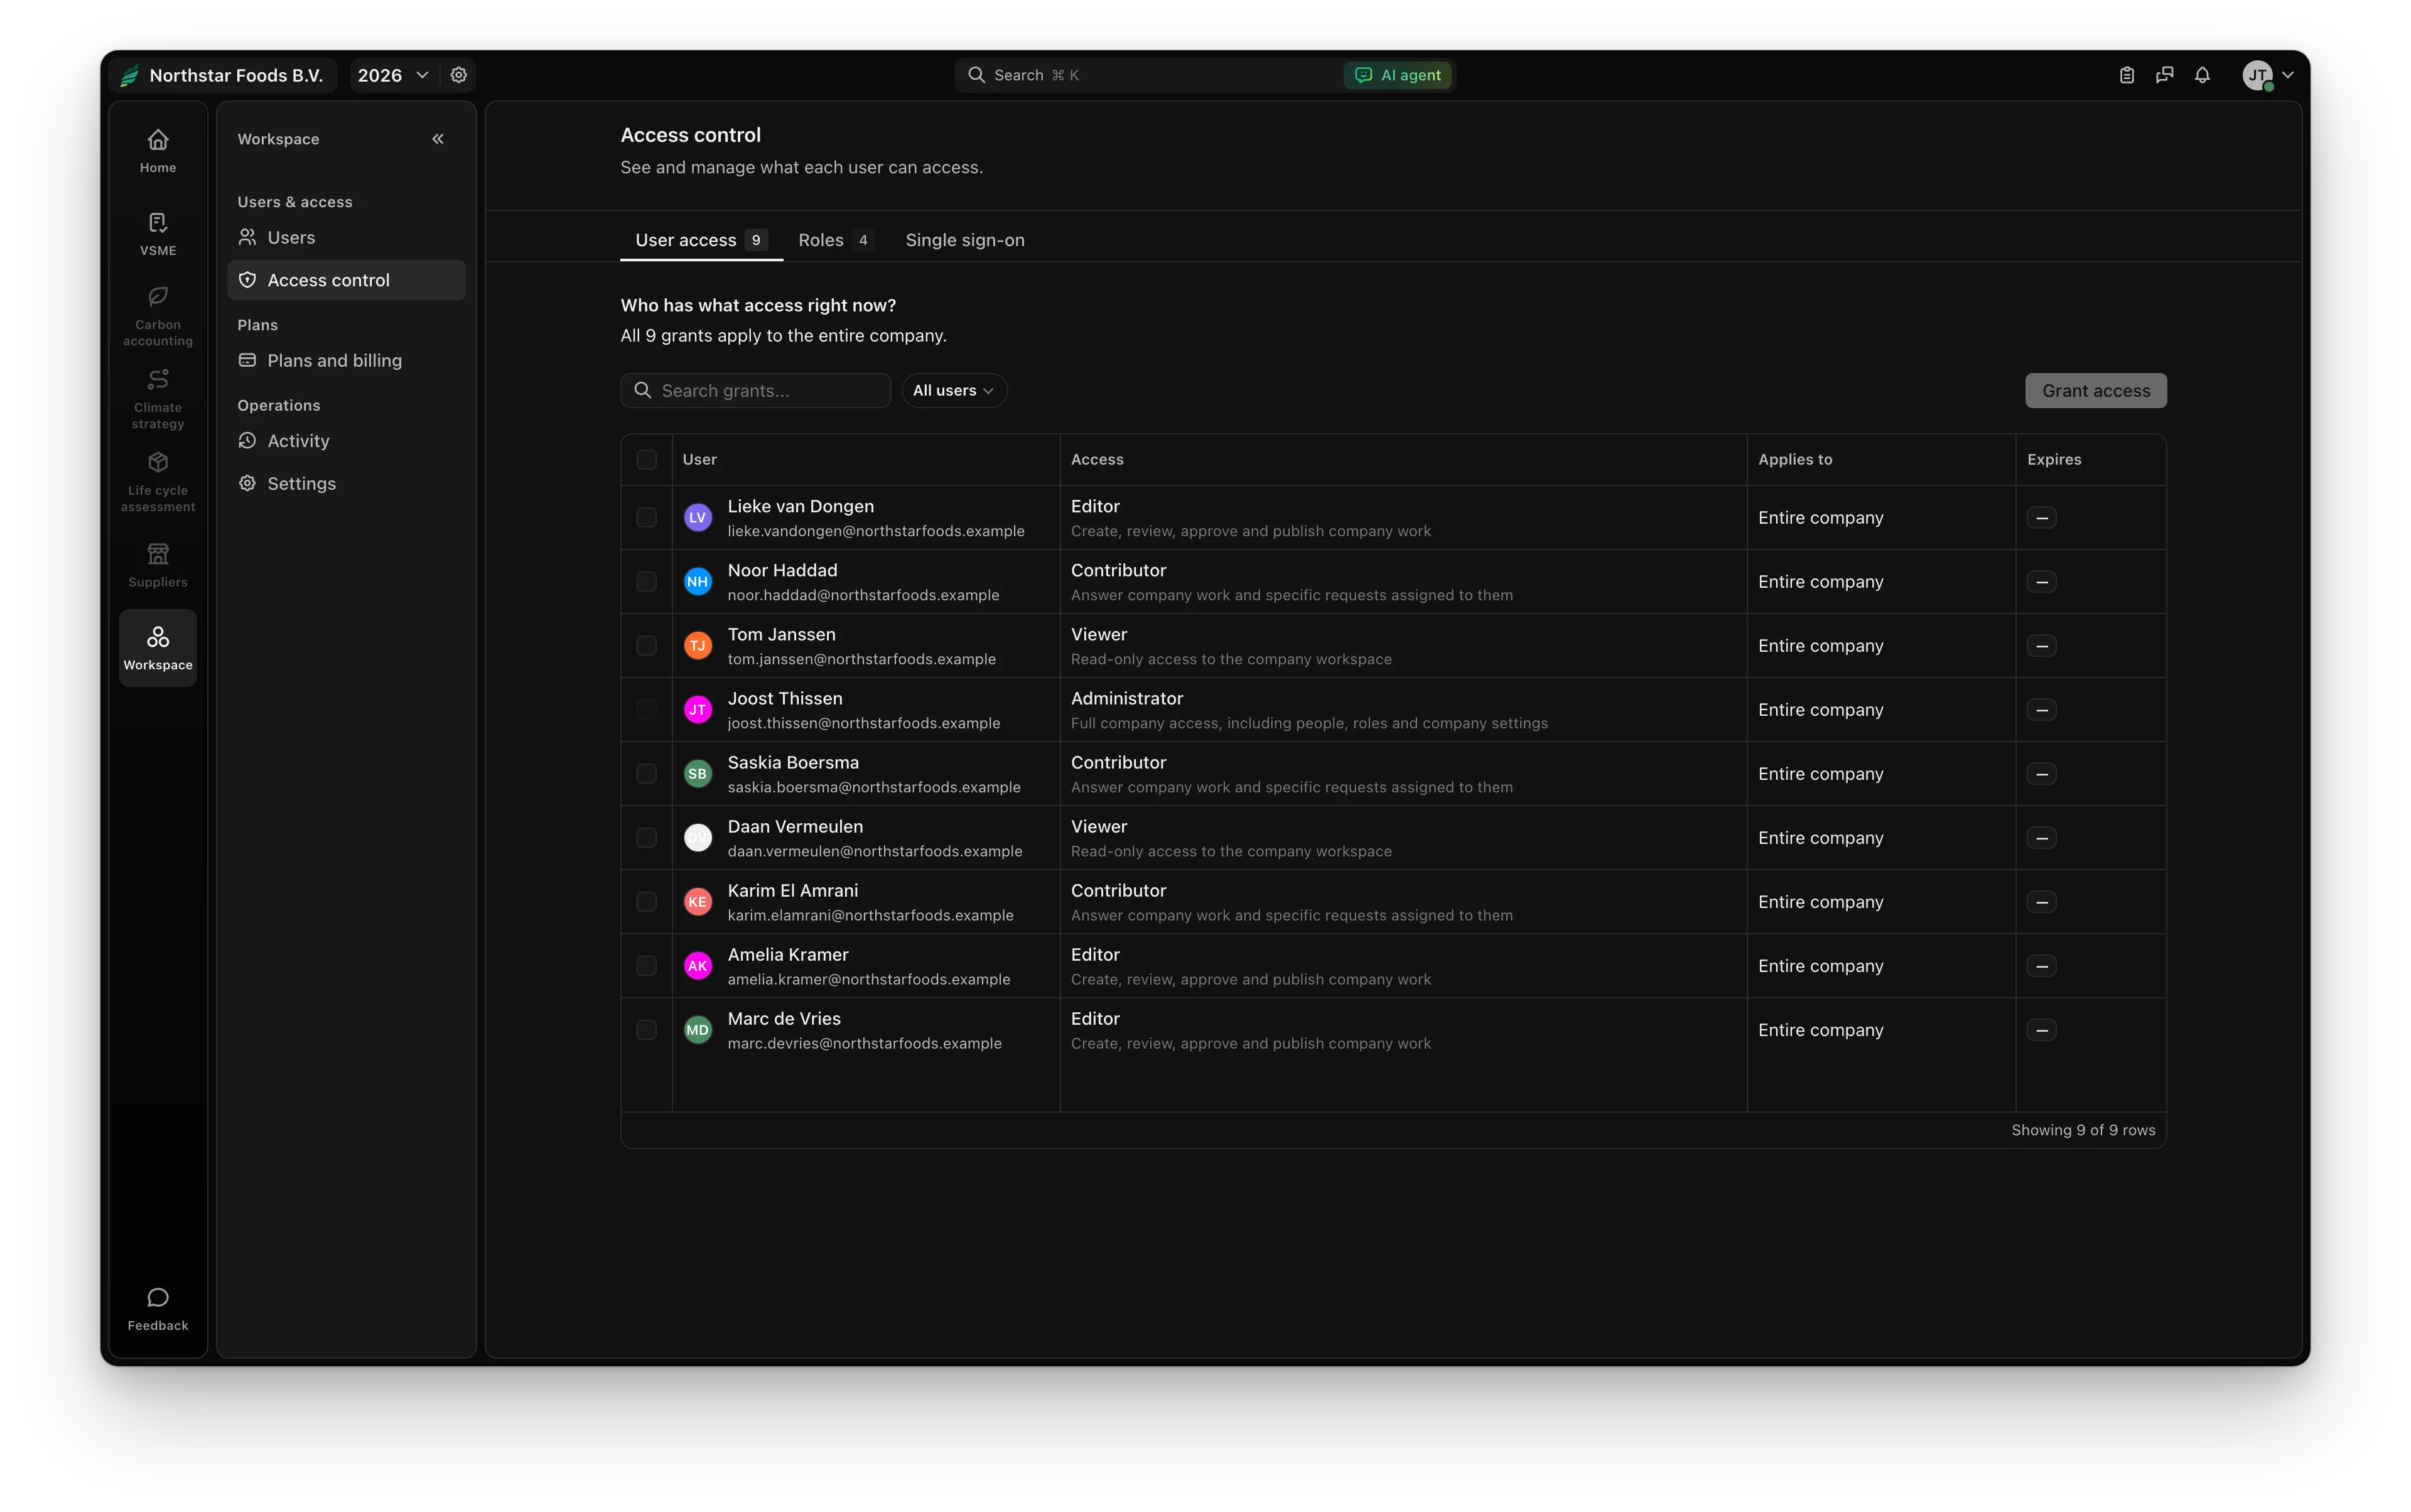Launch the AI agent button
Viewport: 2411px width, 1512px height.
tap(1398, 75)
